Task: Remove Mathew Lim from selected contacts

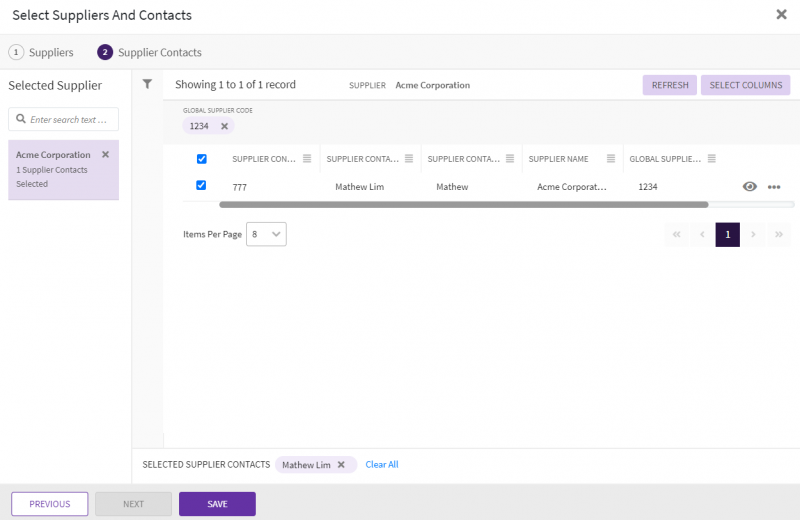Action: [341, 465]
